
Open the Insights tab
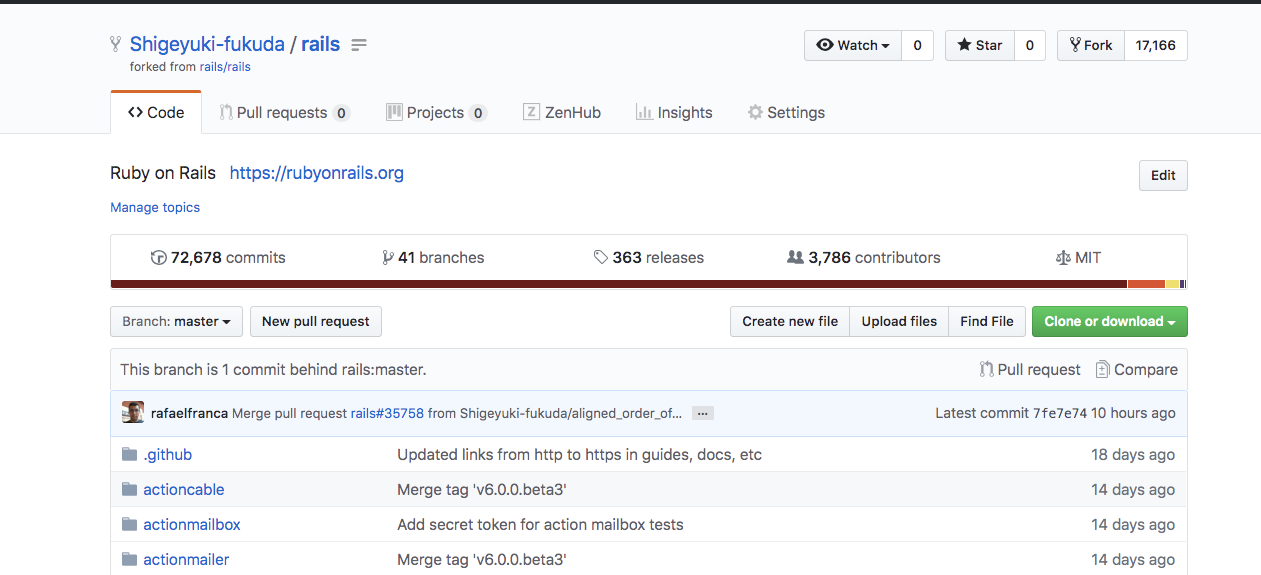674,113
